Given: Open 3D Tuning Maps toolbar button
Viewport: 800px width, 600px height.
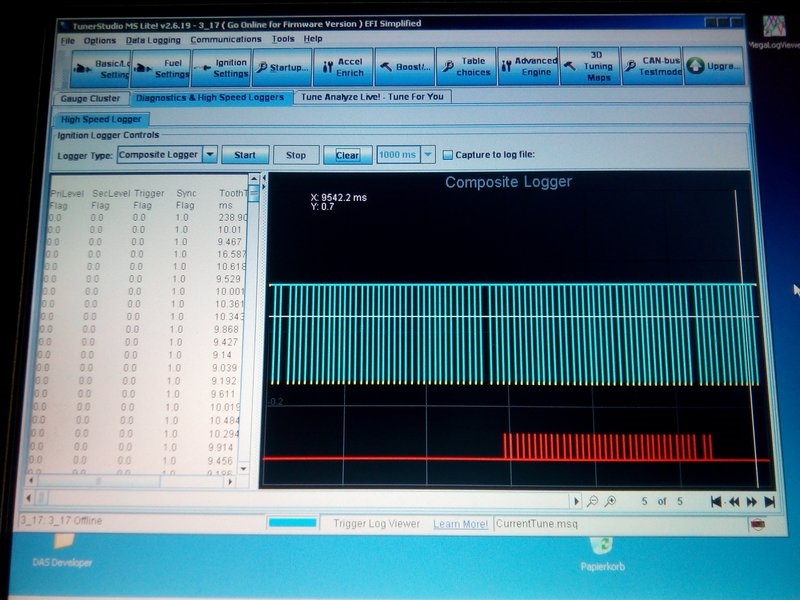Looking at the screenshot, I should tap(588, 68).
